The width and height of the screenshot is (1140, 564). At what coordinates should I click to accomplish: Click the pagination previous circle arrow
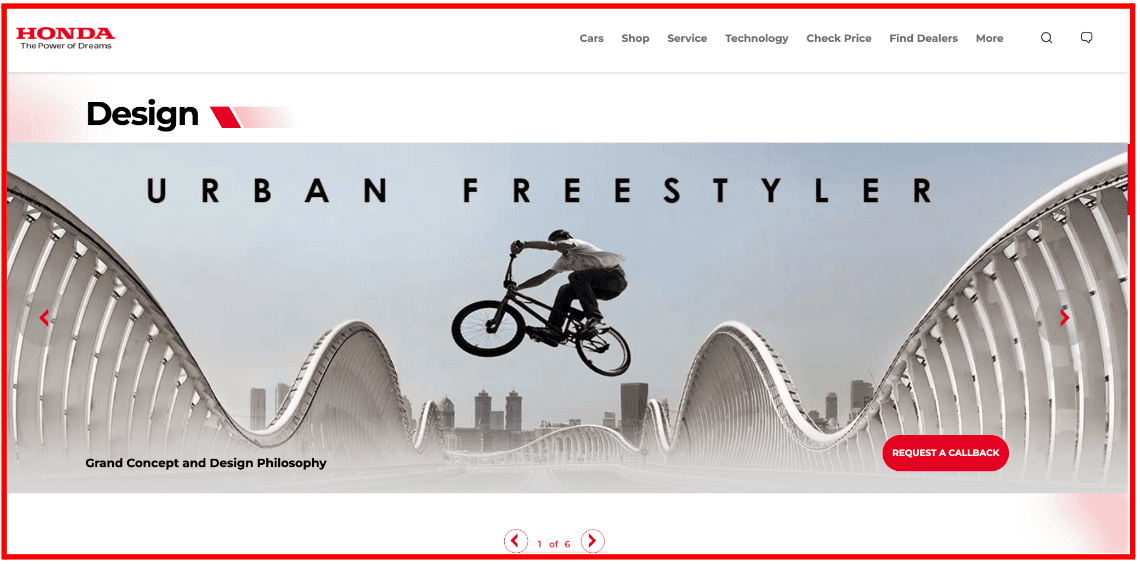click(515, 541)
